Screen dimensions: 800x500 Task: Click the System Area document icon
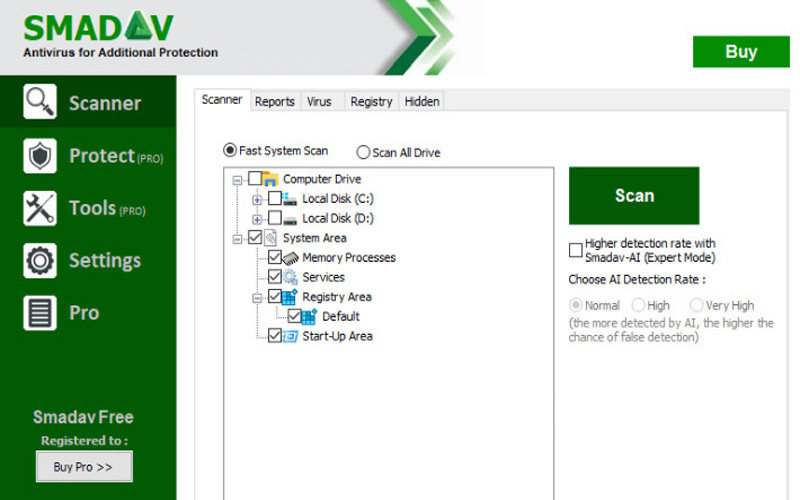click(271, 238)
